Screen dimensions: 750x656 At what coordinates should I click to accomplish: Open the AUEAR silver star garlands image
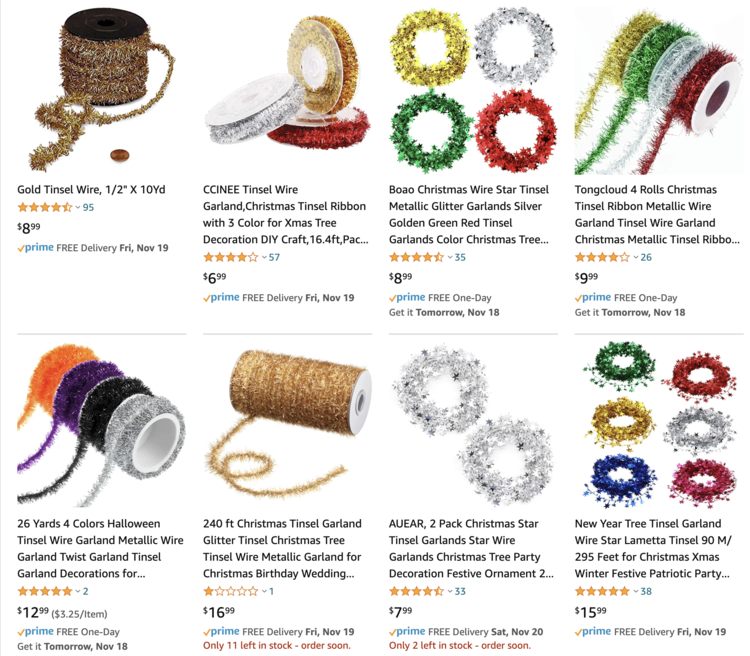[x=473, y=425]
